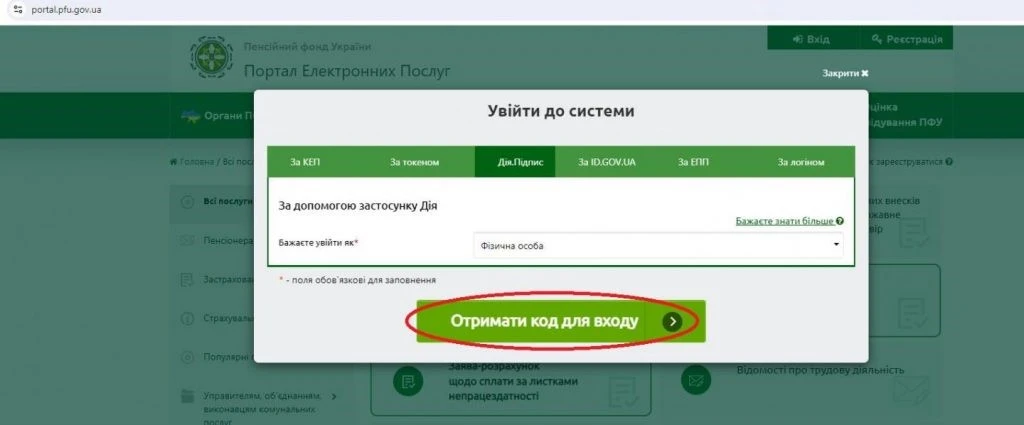This screenshot has width=1024, height=425.
Task: Switch to the За ID.GOV.UA tab
Action: click(607, 162)
